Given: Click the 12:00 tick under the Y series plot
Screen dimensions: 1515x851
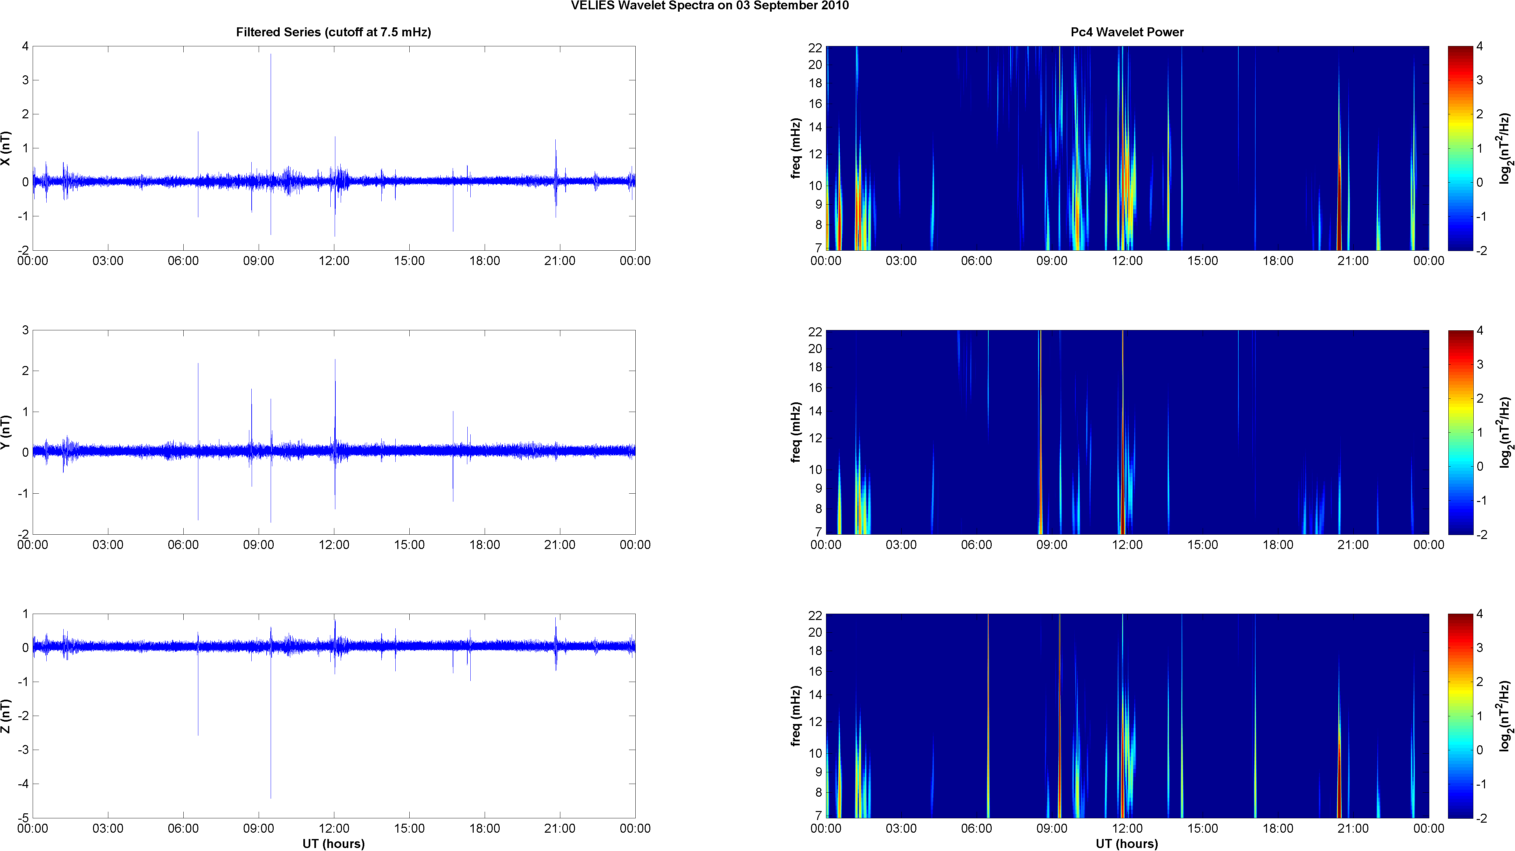Looking at the screenshot, I should (x=334, y=545).
